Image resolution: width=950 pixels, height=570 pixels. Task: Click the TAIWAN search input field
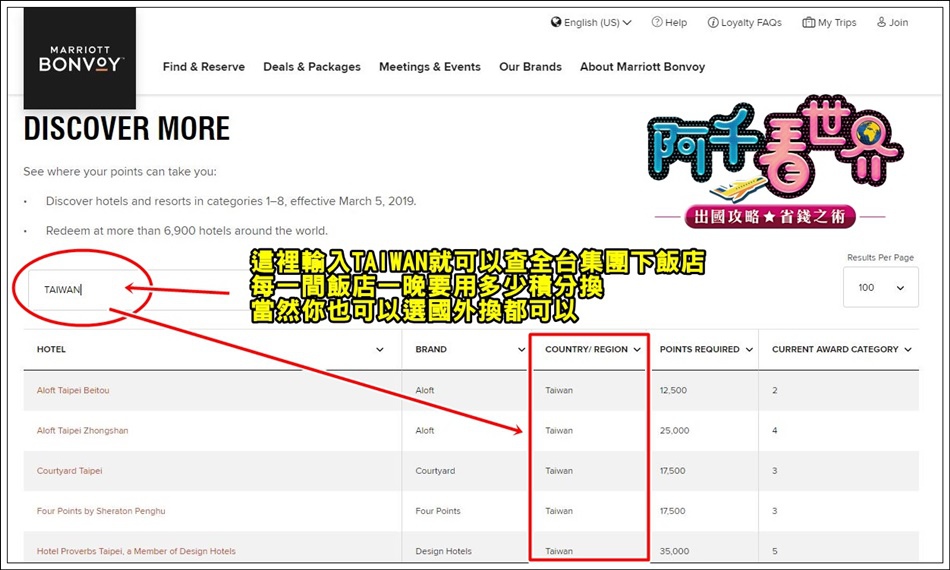pyautogui.click(x=139, y=290)
